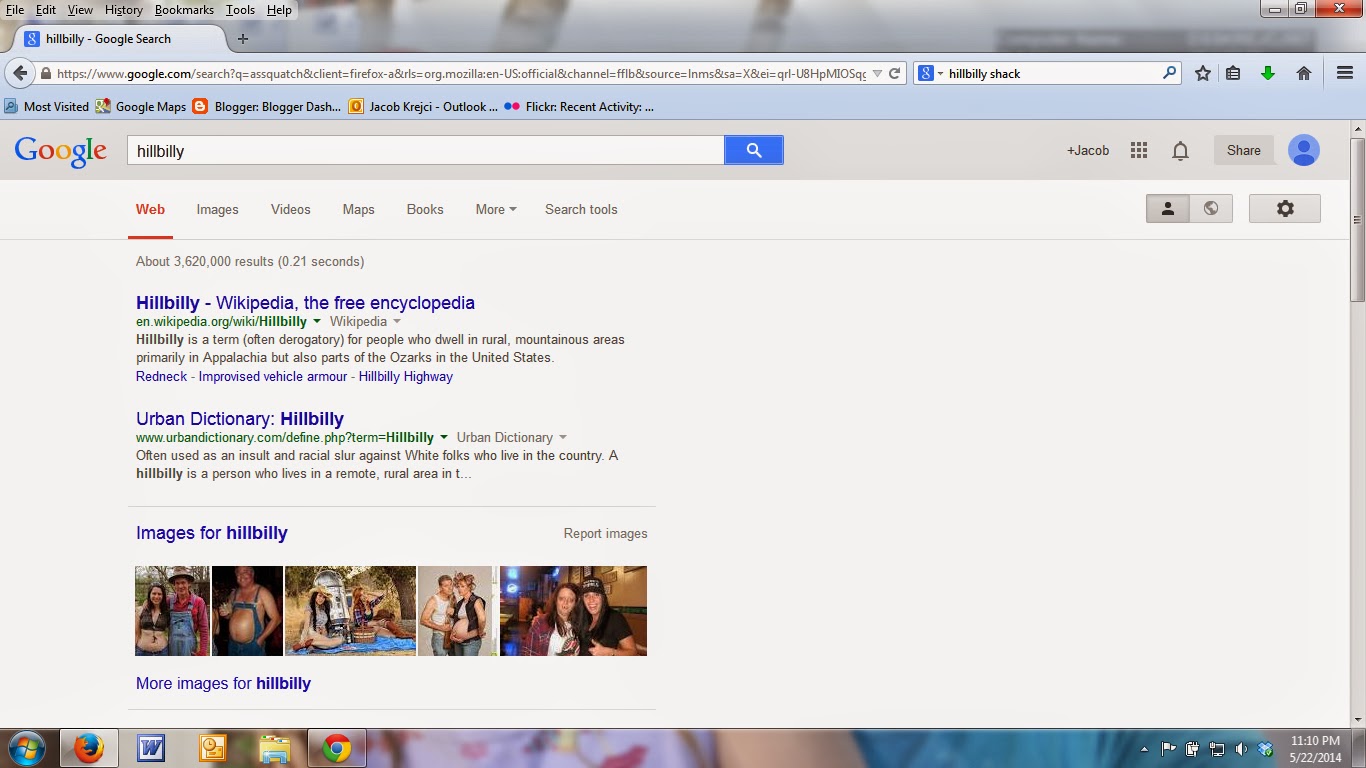This screenshot has width=1366, height=768.
Task: Open the File menu
Action: tap(15, 10)
